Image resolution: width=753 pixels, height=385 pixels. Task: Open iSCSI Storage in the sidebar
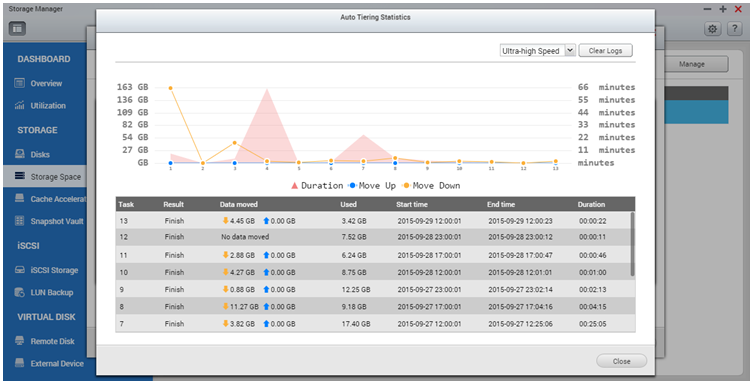click(54, 270)
